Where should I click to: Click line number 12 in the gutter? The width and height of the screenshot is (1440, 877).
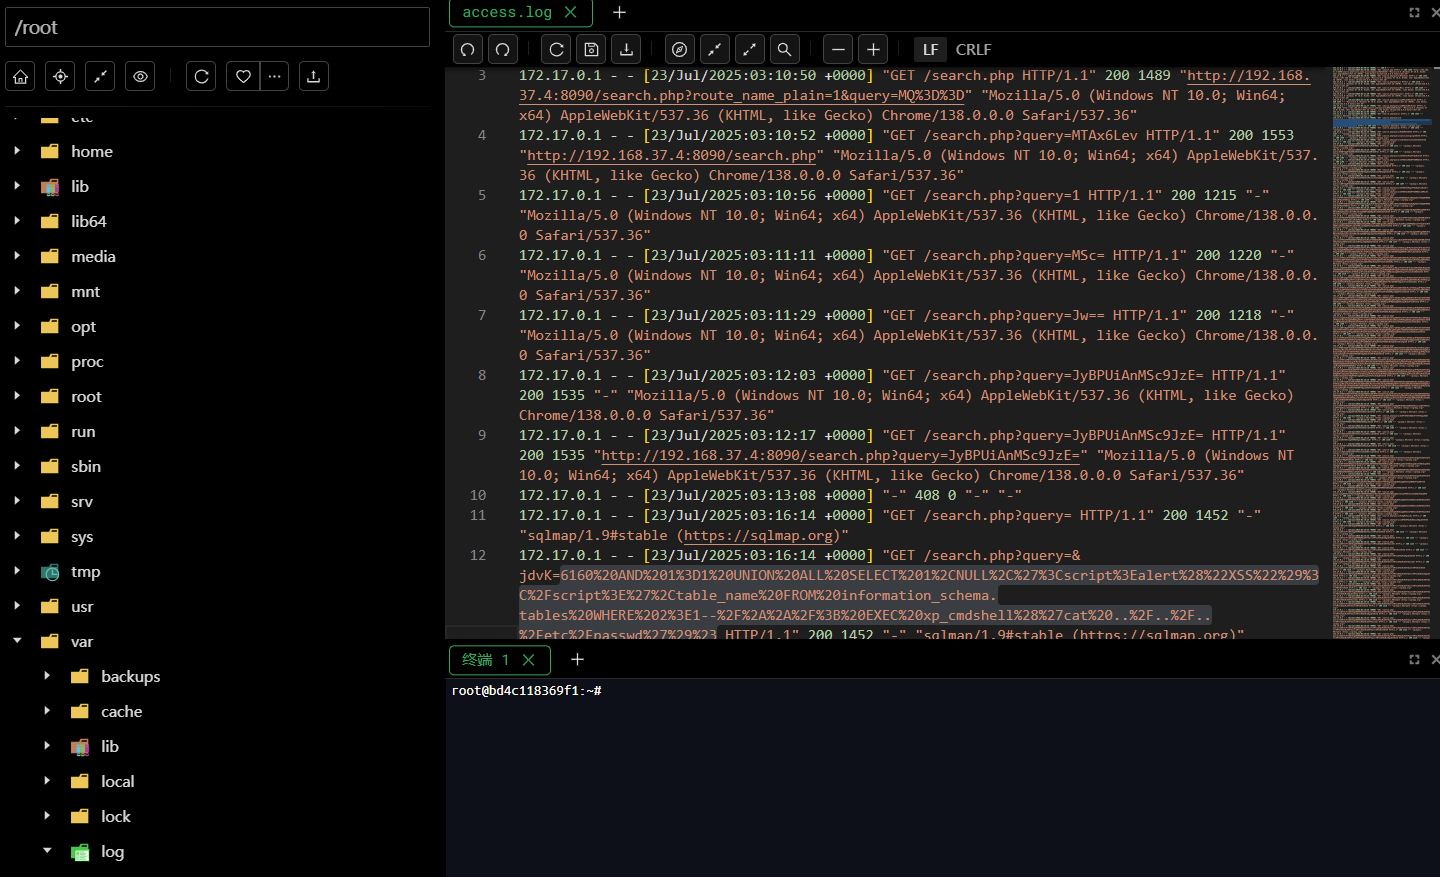pos(478,555)
